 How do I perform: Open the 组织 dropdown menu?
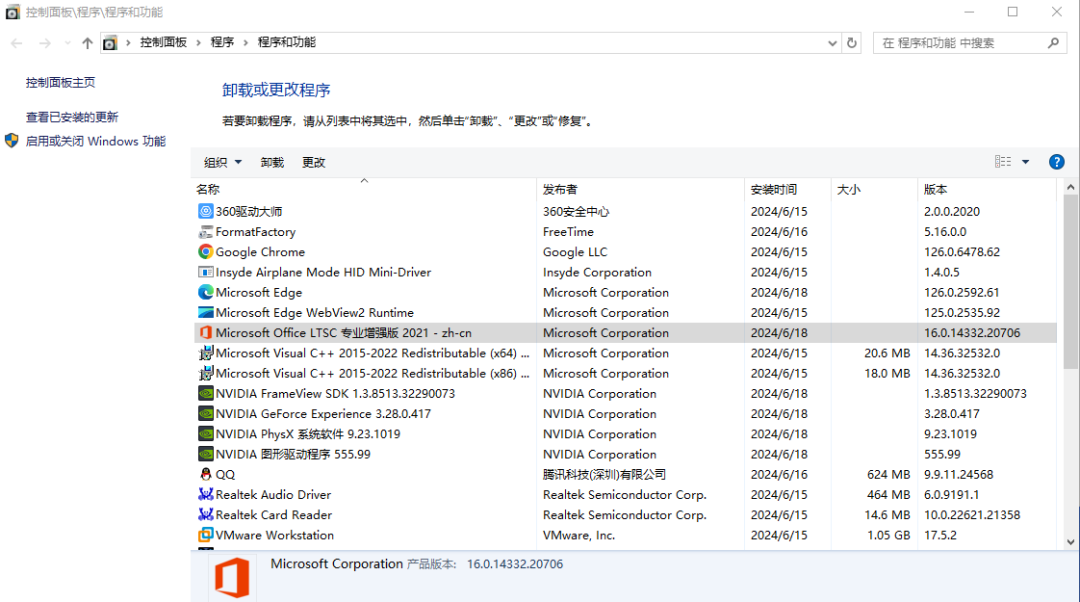pyautogui.click(x=222, y=163)
